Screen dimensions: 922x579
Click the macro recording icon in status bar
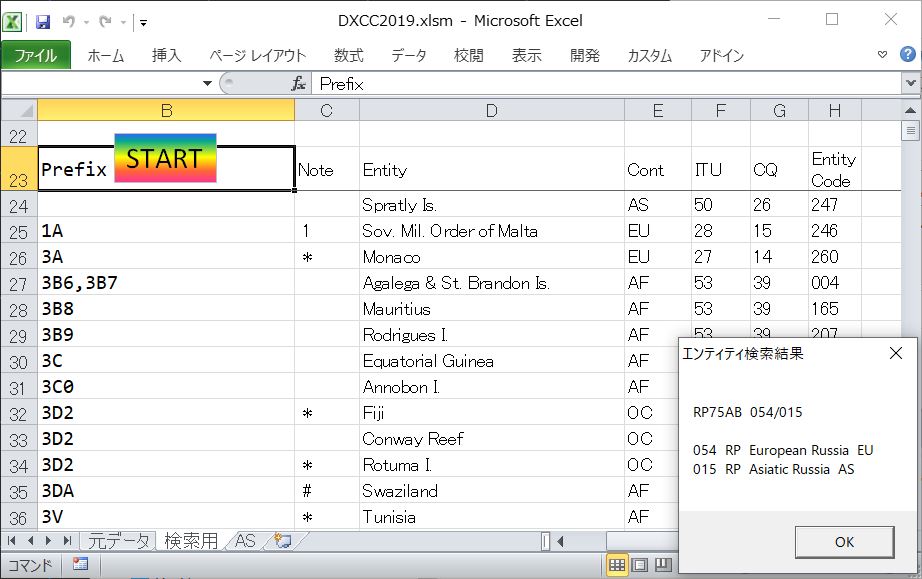pos(80,565)
